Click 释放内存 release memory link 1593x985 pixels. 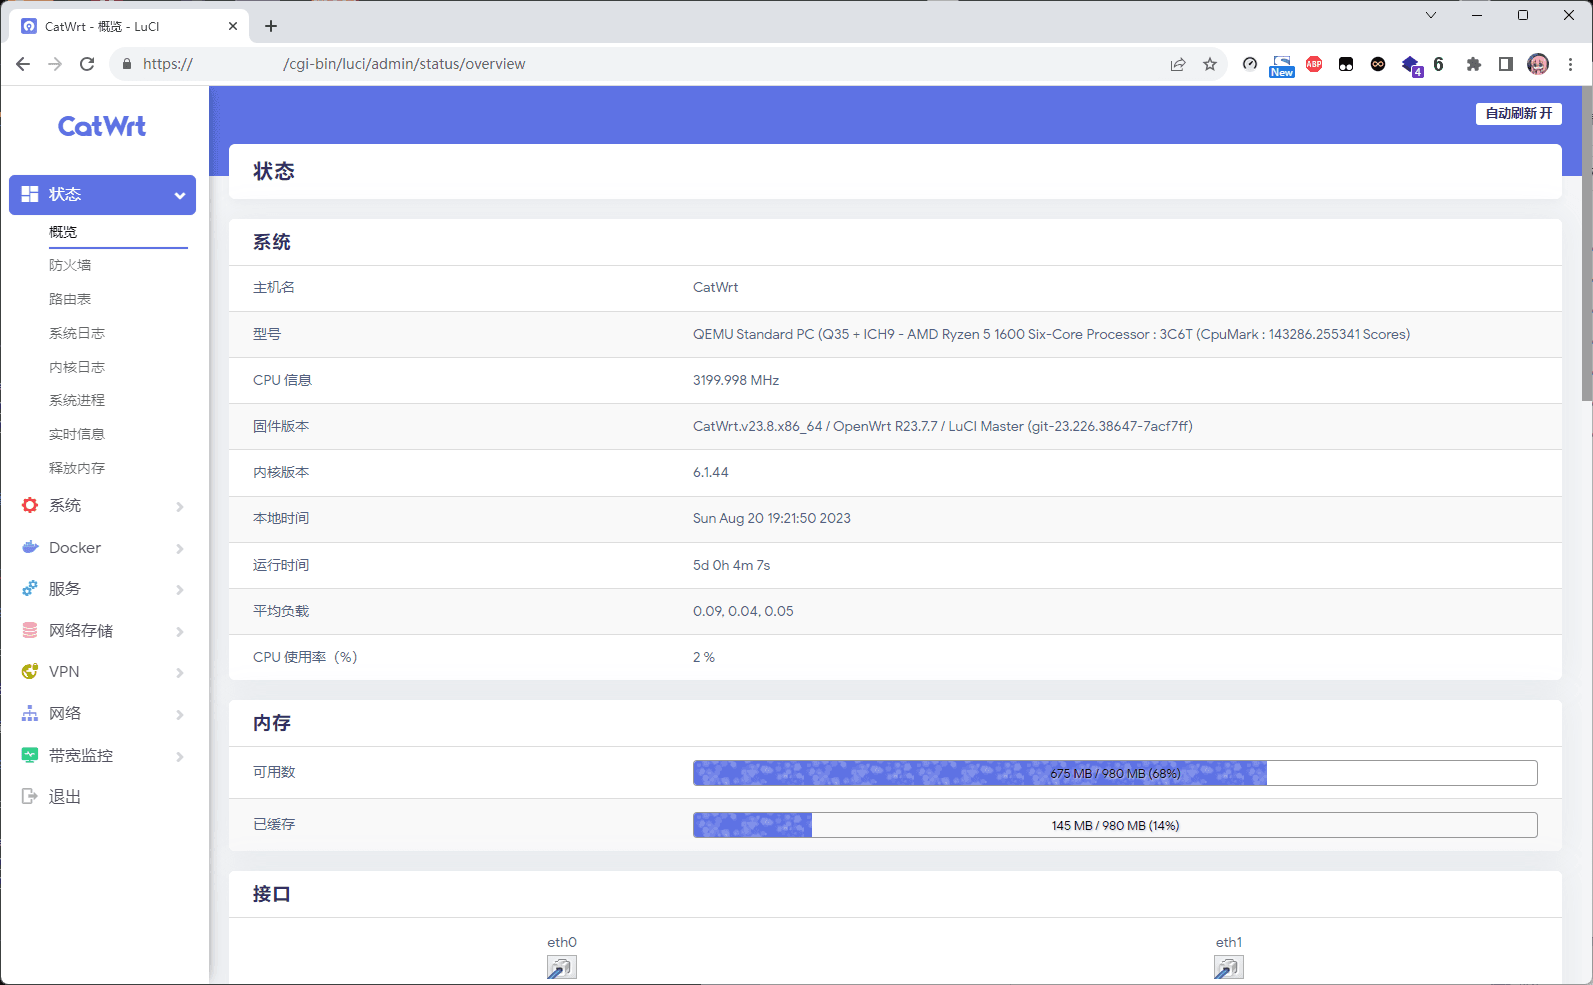tap(77, 468)
